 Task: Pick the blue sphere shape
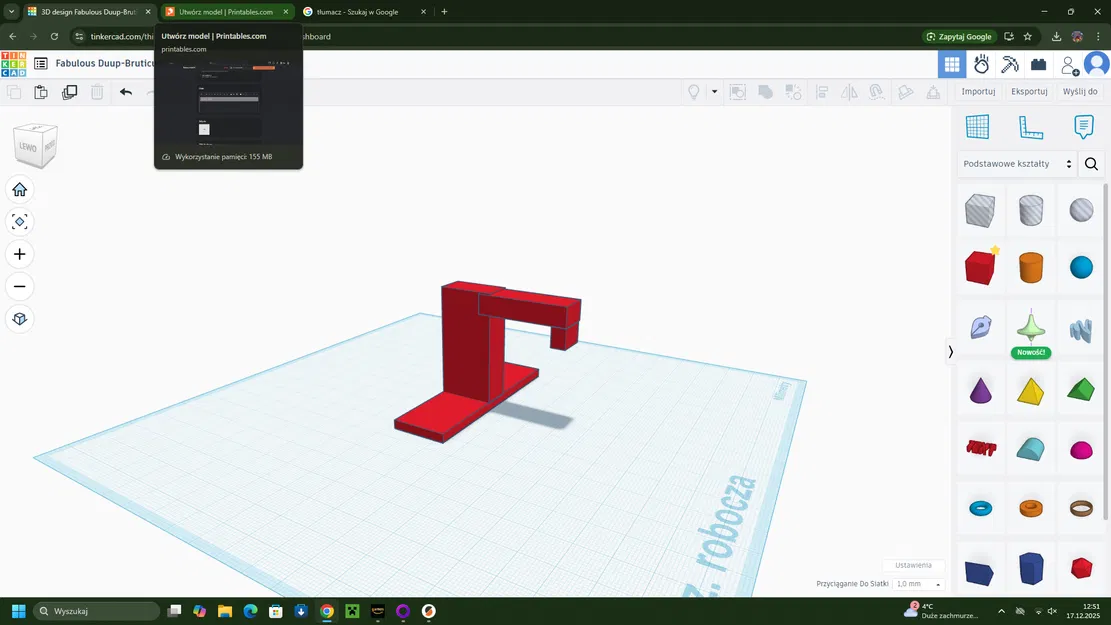[1081, 268]
